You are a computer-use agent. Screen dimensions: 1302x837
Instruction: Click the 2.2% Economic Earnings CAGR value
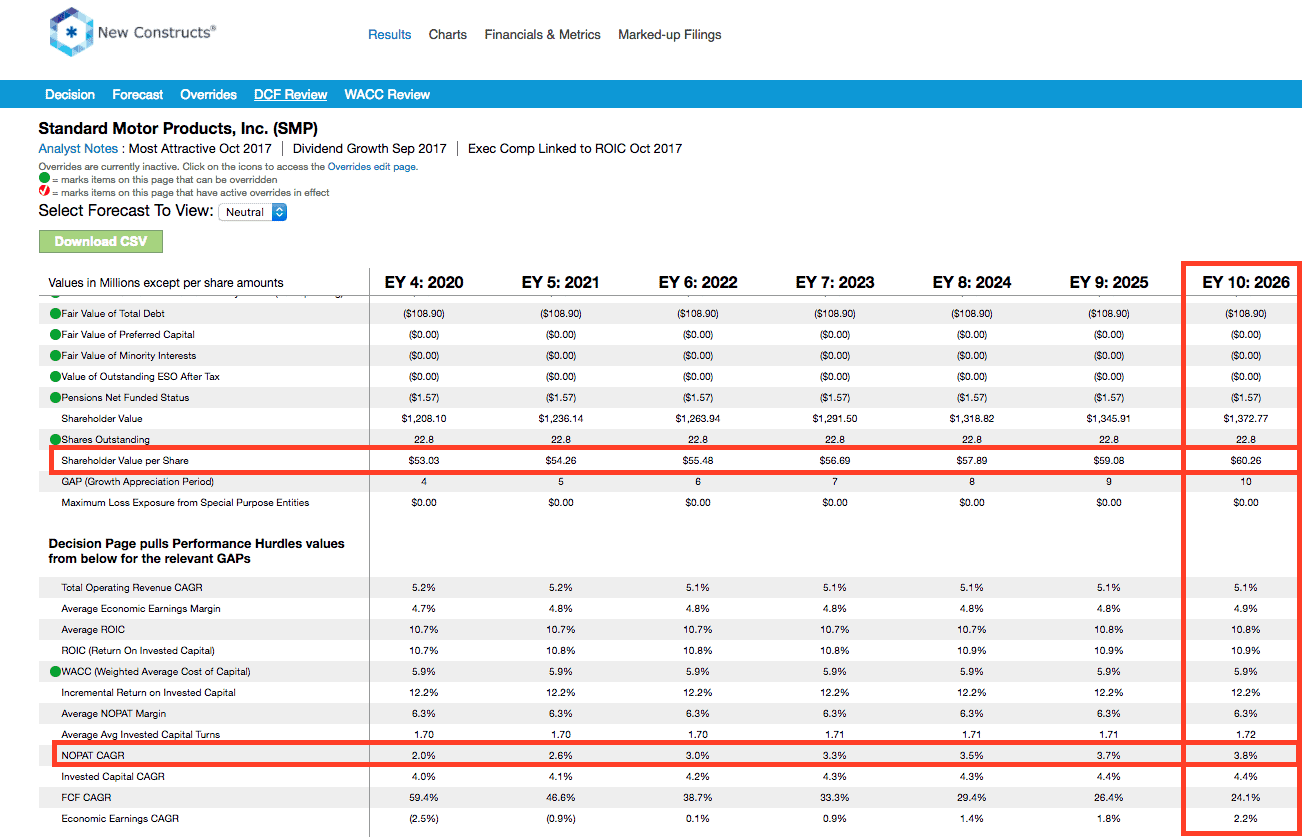click(1246, 819)
